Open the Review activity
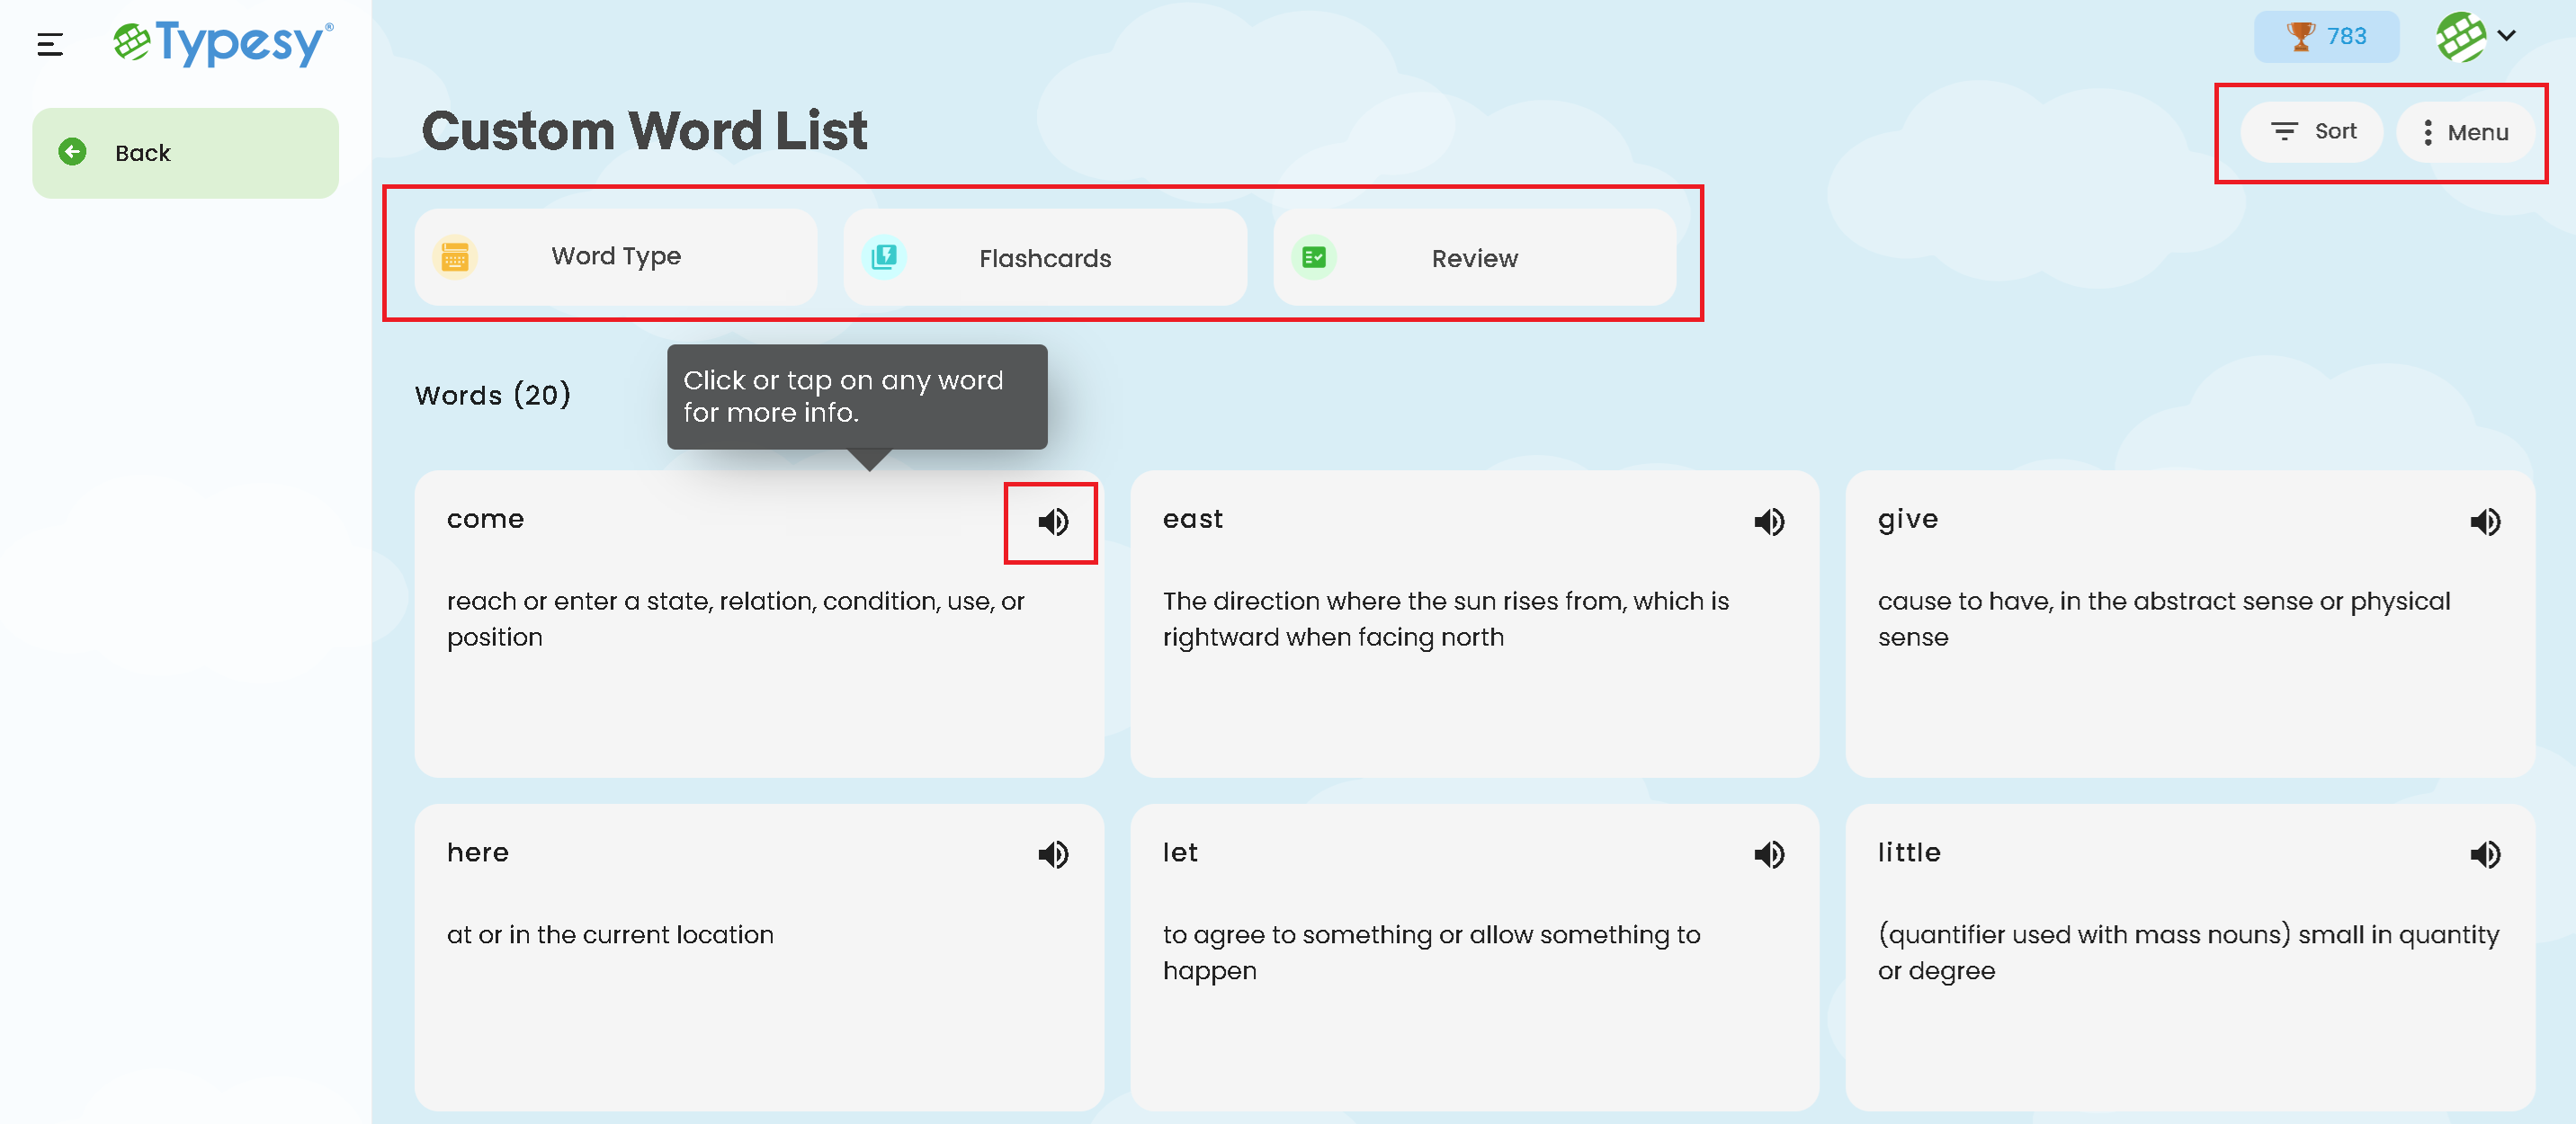 pos(1474,257)
